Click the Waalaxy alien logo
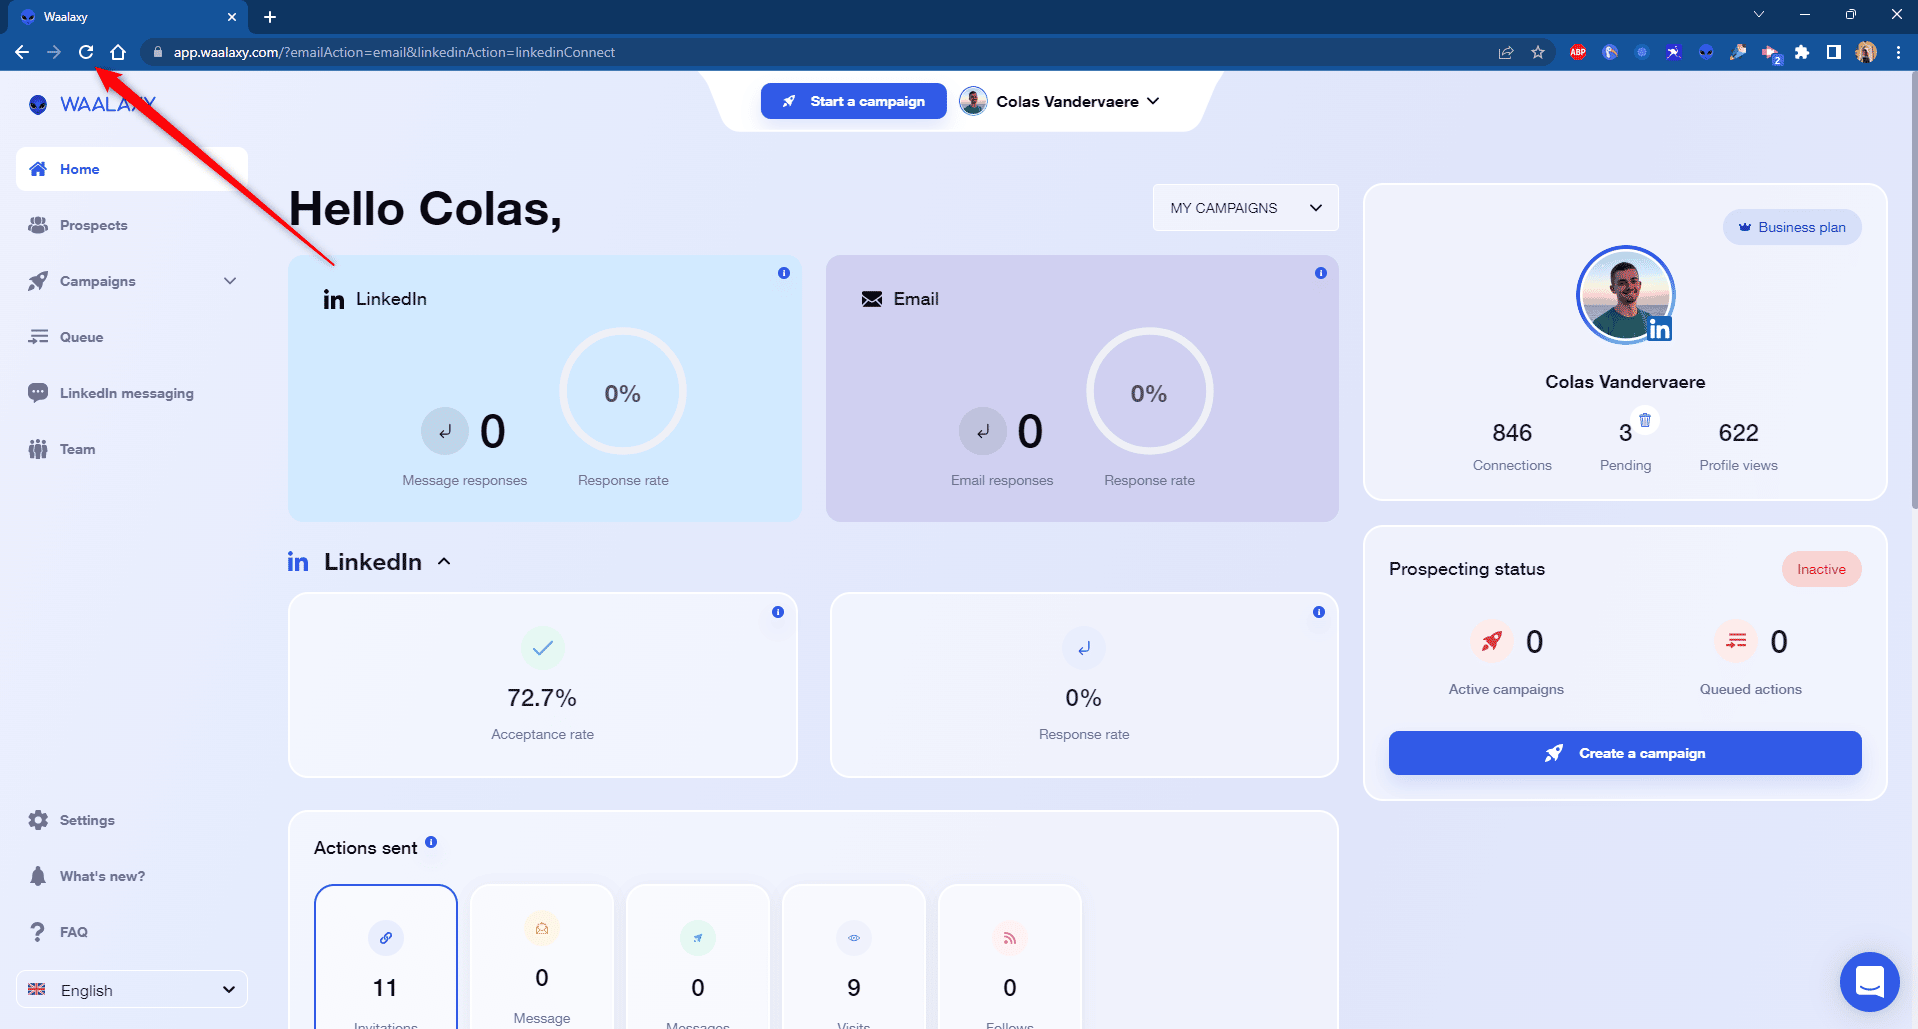Image resolution: width=1918 pixels, height=1029 pixels. pos(38,104)
